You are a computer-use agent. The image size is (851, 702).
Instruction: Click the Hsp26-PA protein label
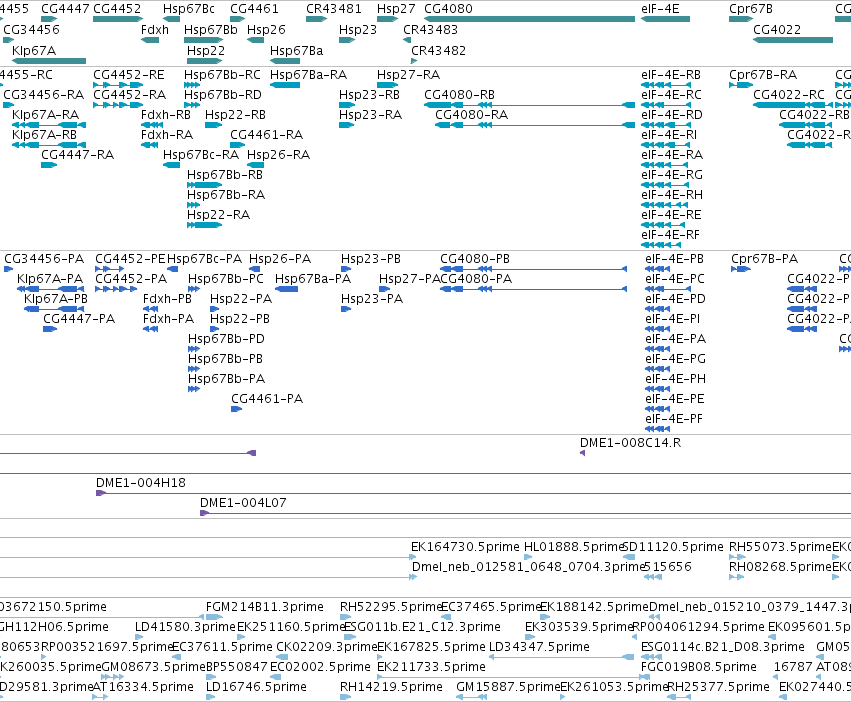[280, 258]
